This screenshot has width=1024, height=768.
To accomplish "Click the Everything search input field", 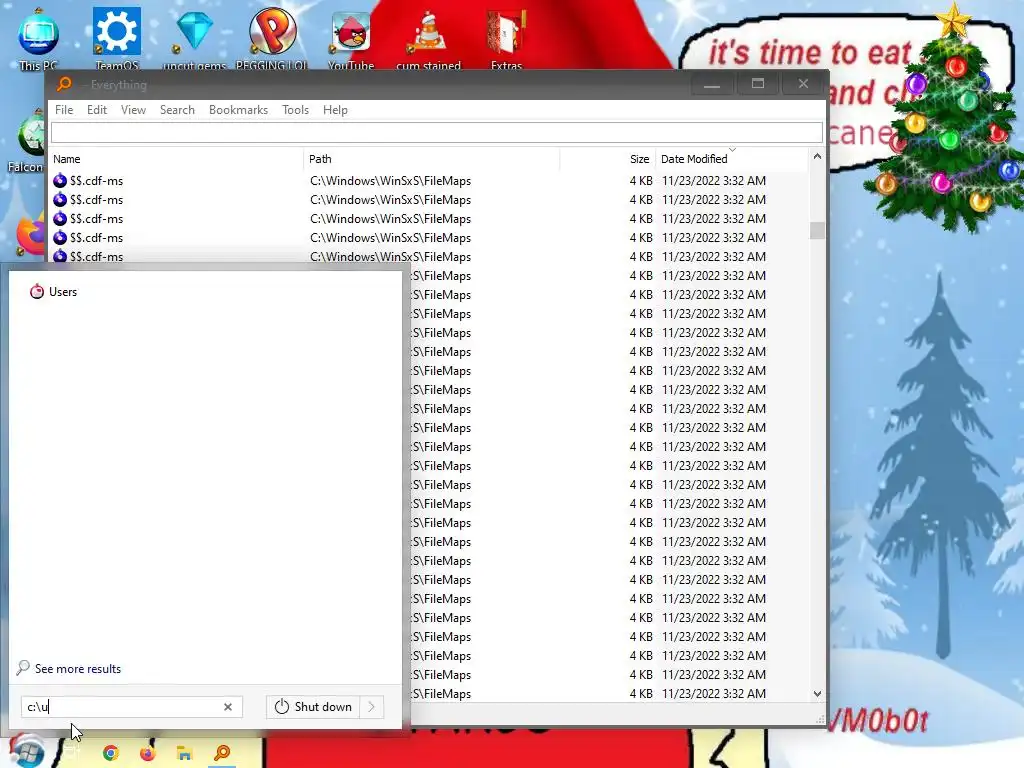I will click(437, 133).
